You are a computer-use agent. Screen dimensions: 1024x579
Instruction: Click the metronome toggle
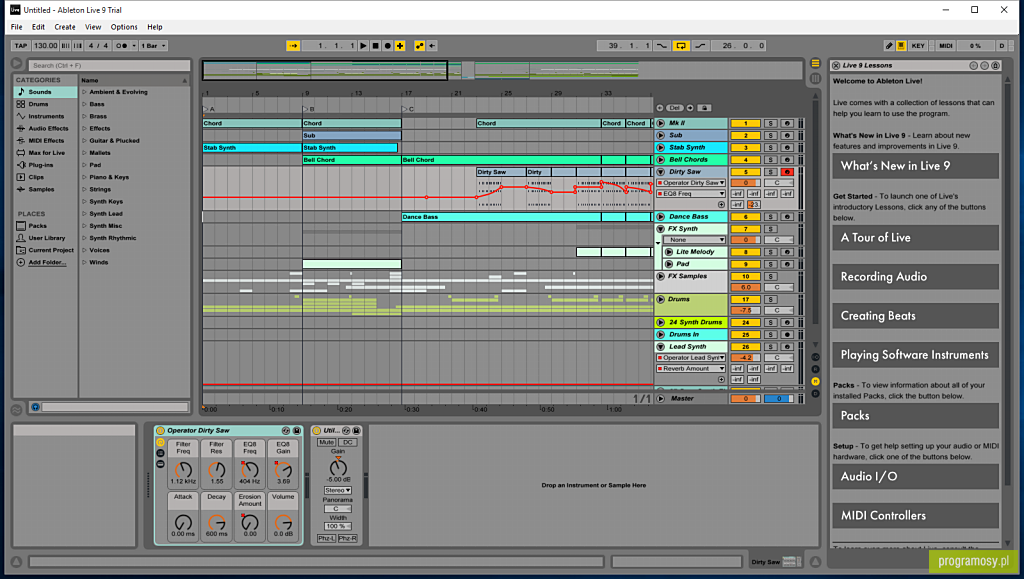pyautogui.click(x=121, y=46)
